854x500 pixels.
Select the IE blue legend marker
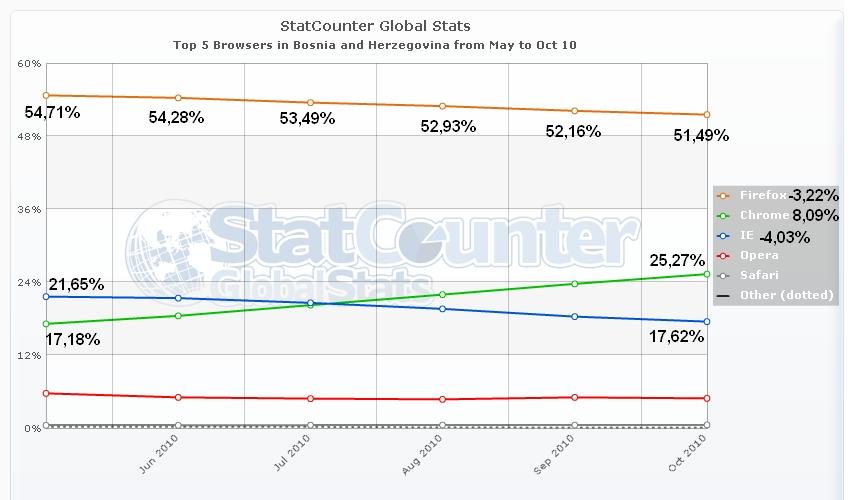tap(723, 236)
